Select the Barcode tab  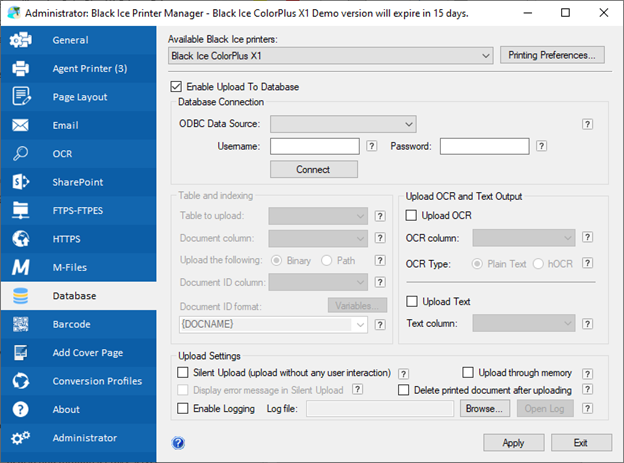[78, 324]
